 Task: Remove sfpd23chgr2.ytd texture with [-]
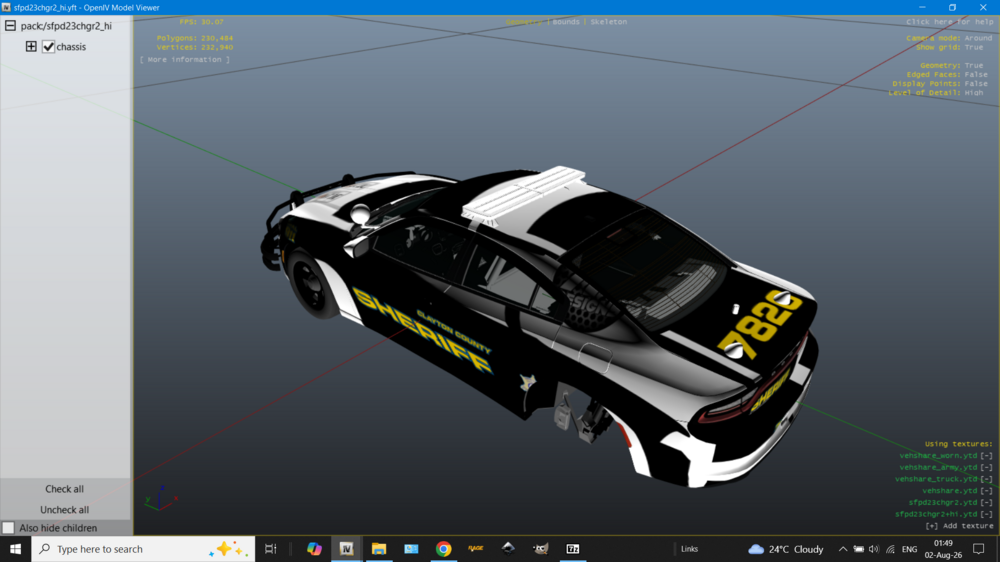coord(987,502)
